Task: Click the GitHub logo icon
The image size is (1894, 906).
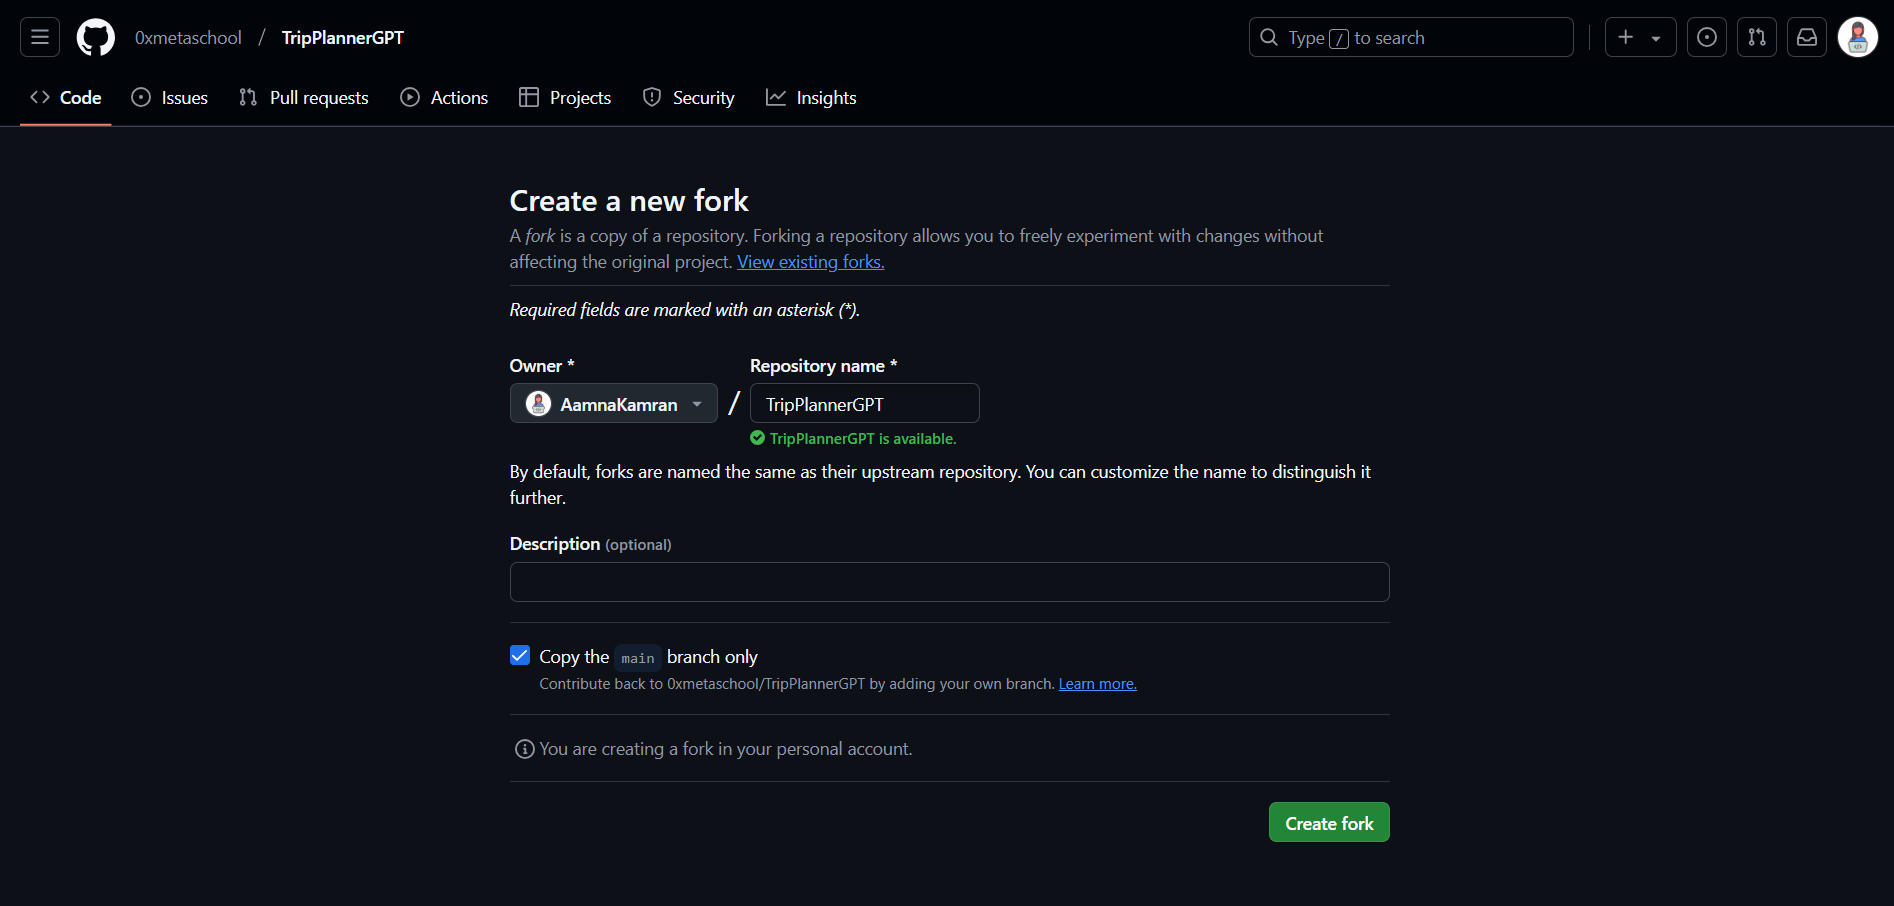Action: click(96, 37)
